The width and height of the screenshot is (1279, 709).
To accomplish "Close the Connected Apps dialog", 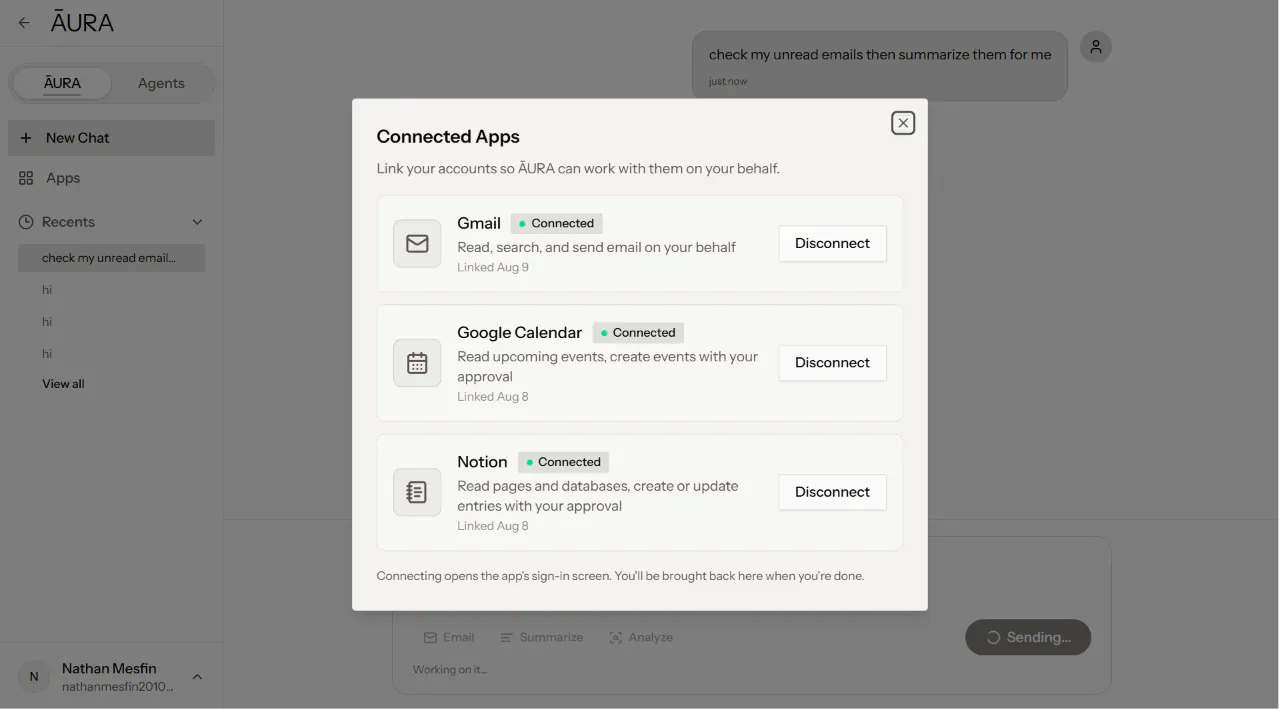I will point(903,123).
